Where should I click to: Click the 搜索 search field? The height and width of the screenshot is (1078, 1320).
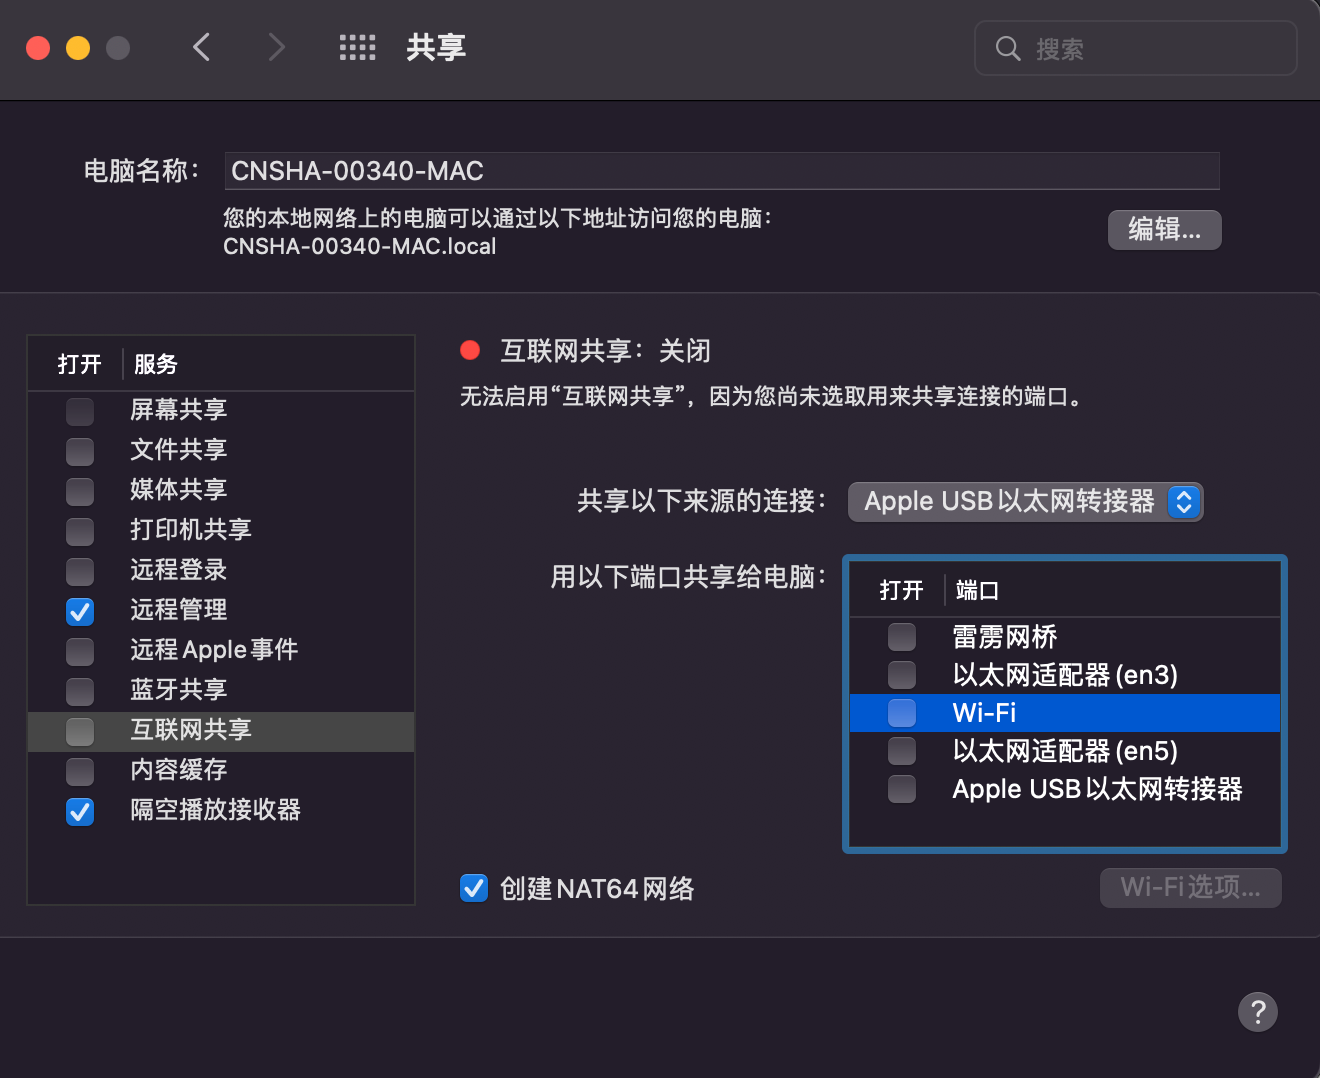(1136, 48)
